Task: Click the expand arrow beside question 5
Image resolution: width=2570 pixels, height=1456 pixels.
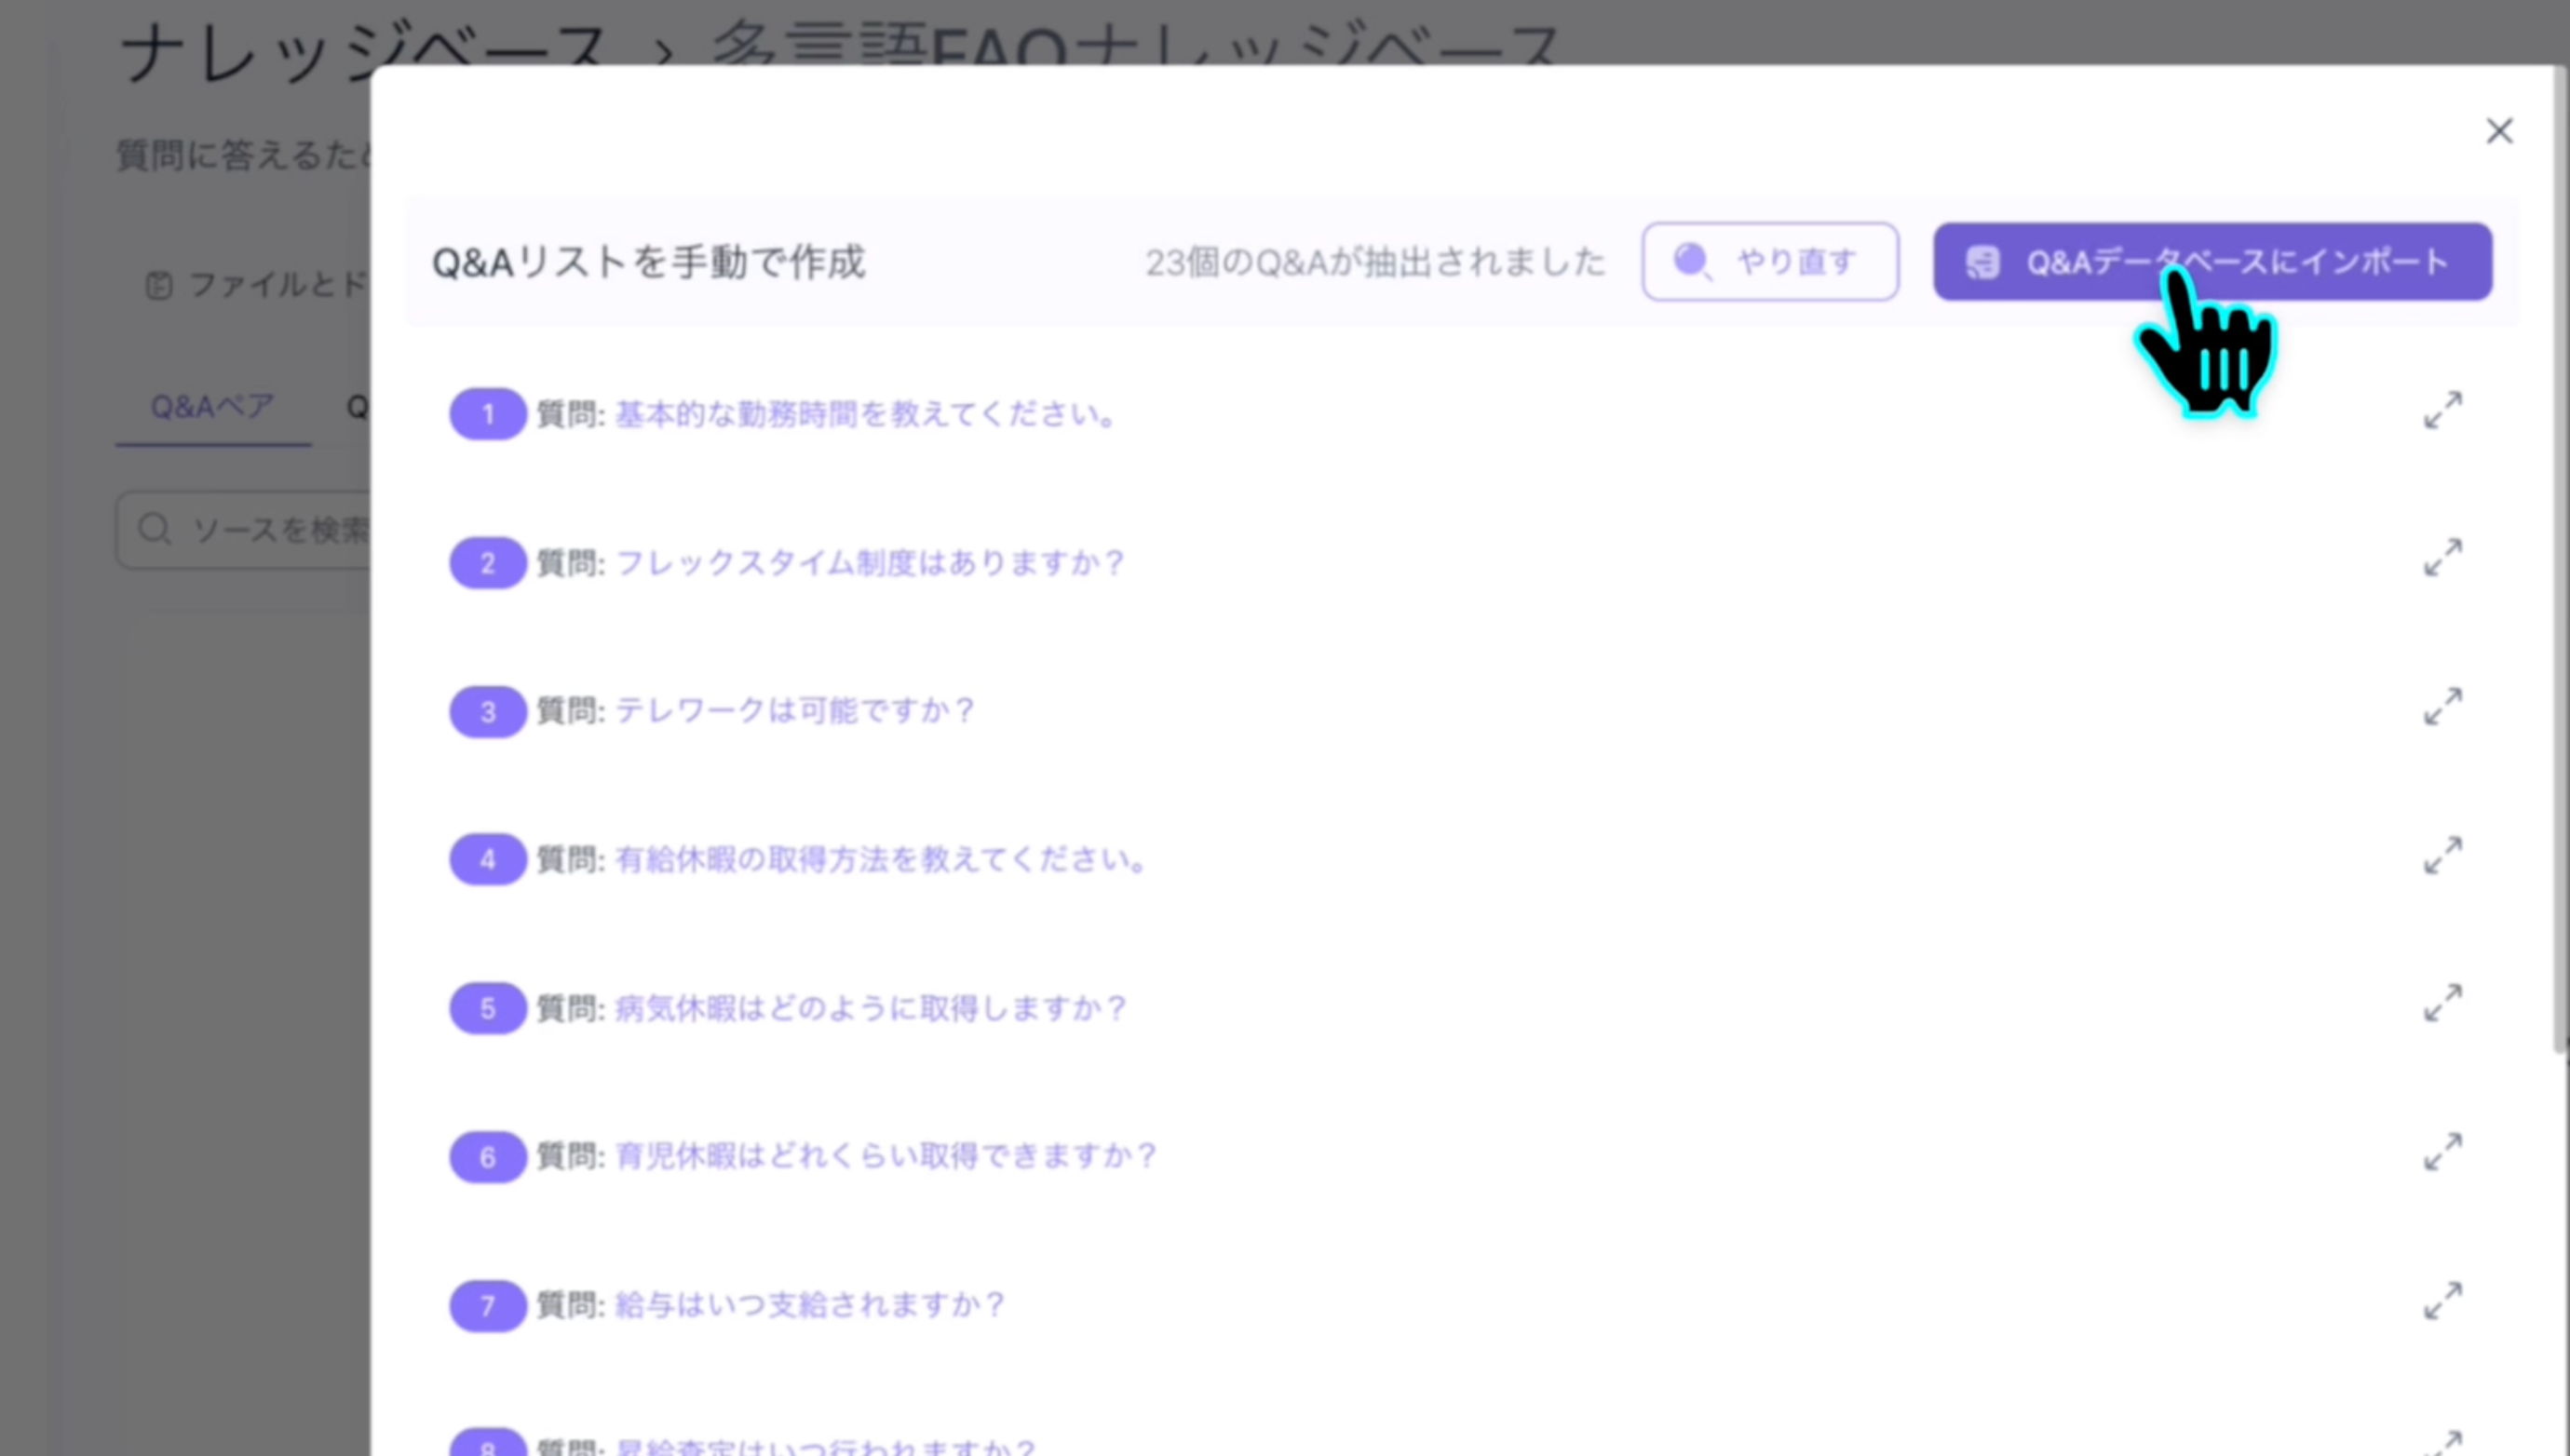Action: (2442, 1000)
